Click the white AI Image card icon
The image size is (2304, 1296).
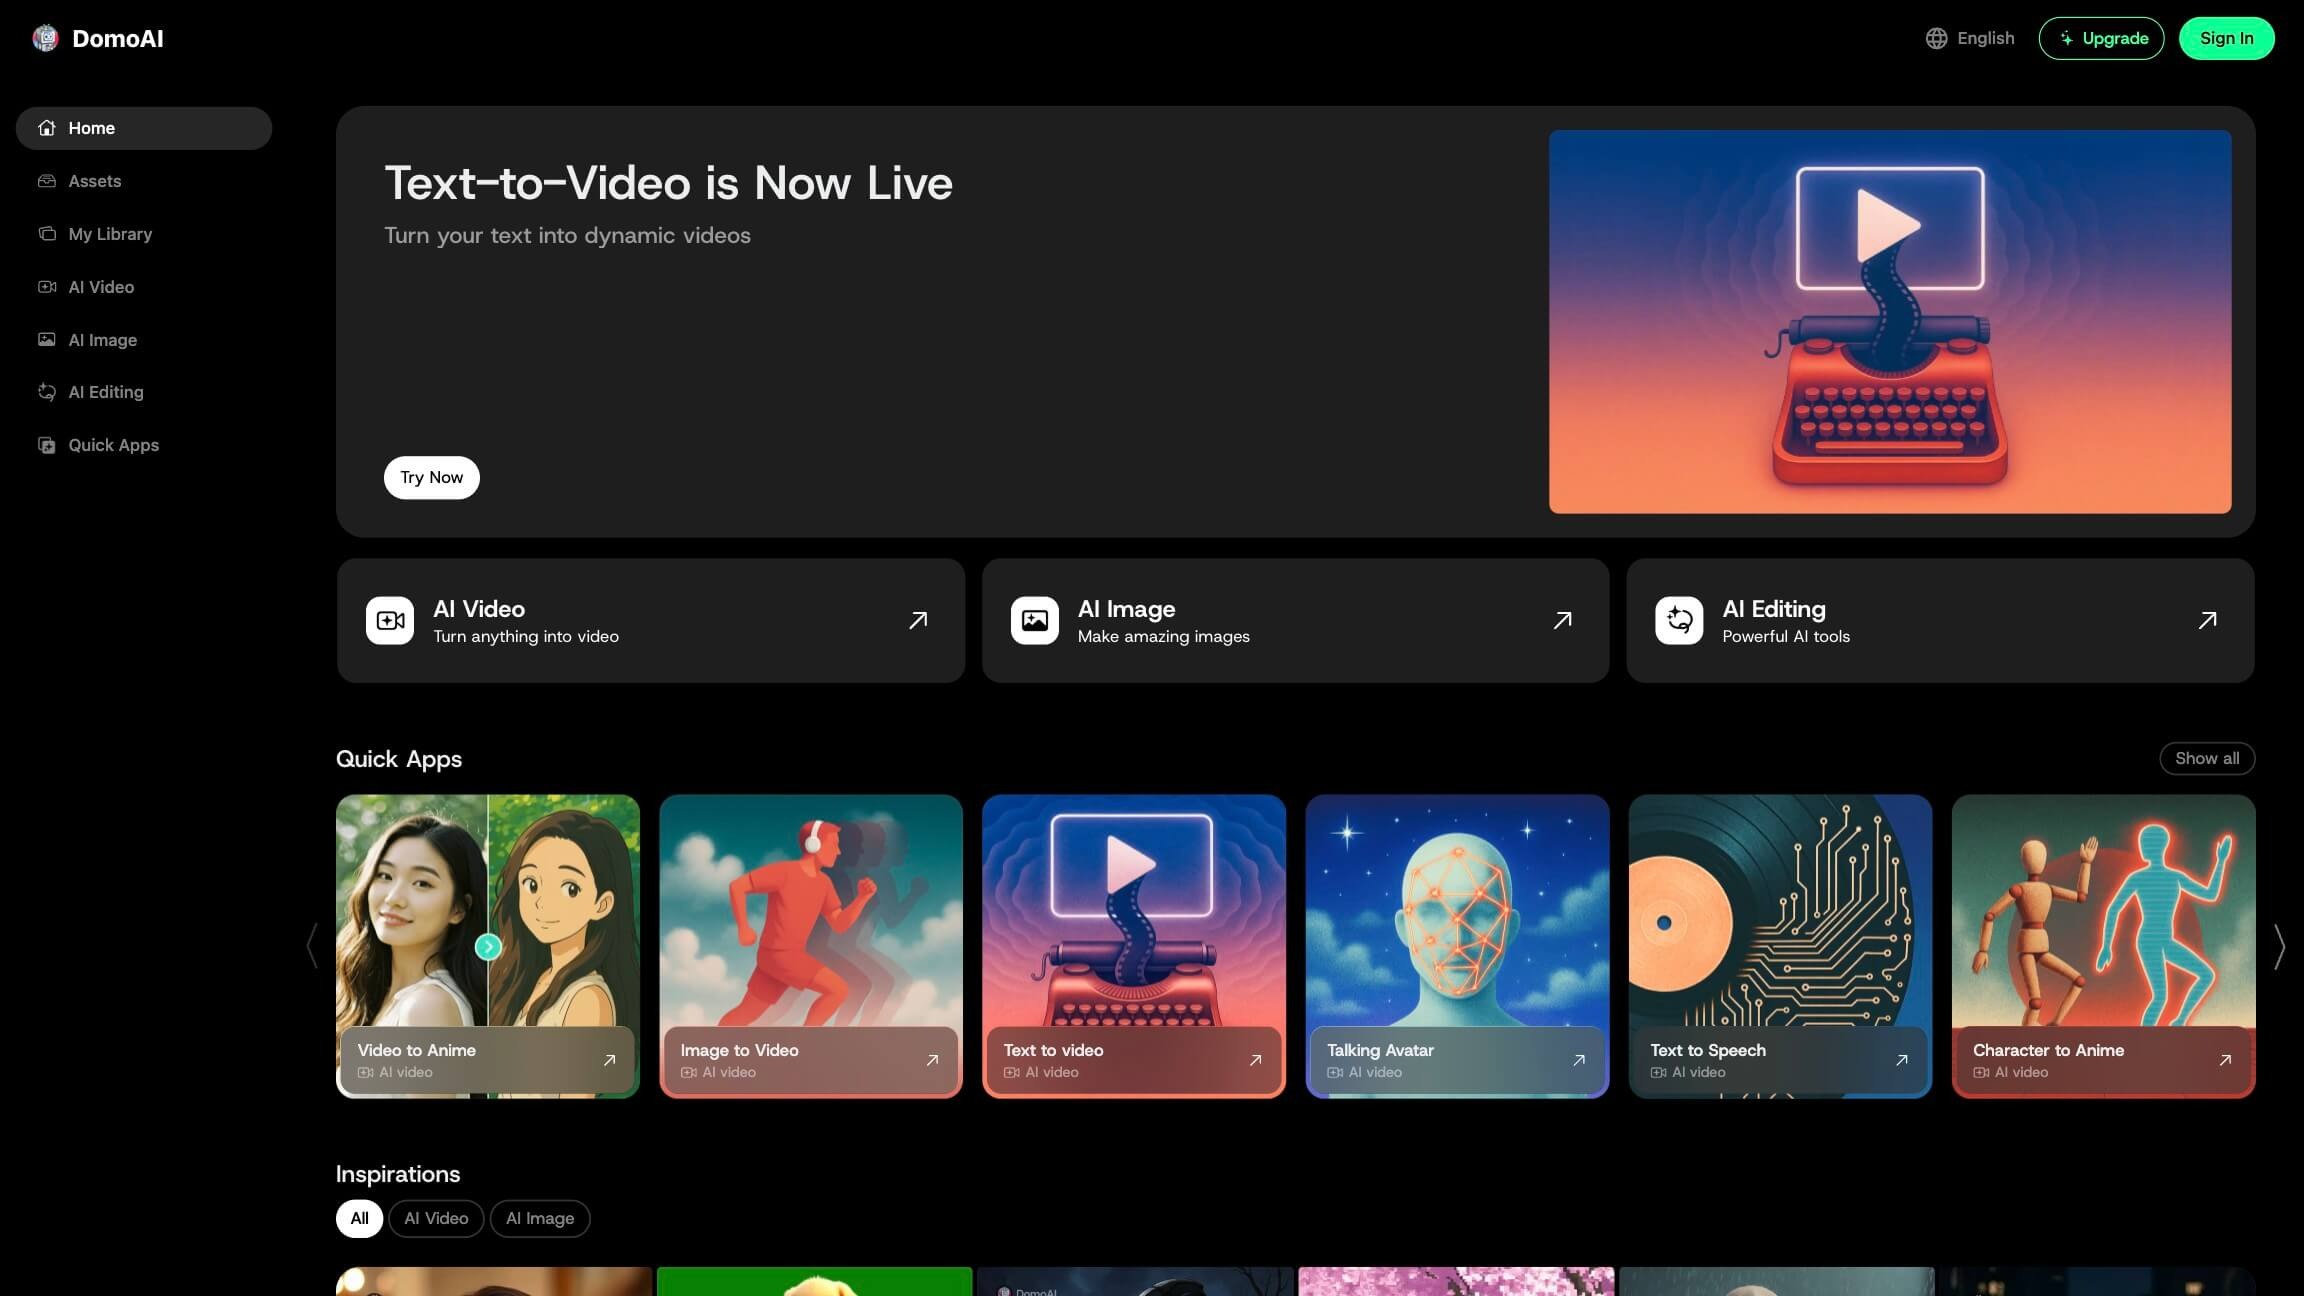[1034, 621]
